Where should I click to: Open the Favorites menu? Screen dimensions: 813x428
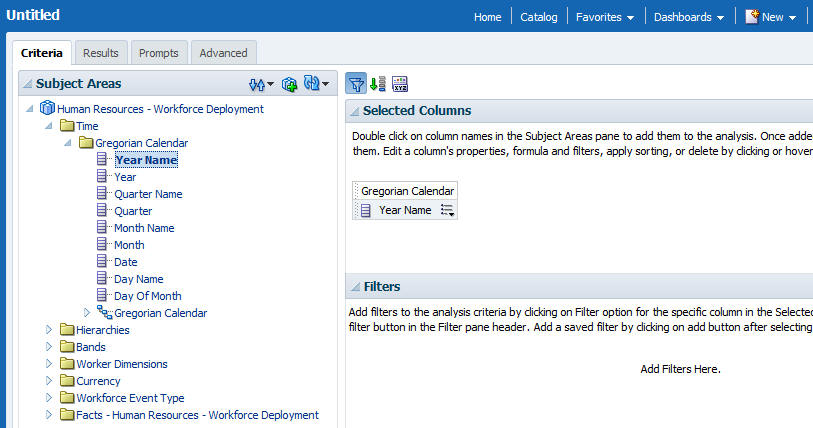[605, 17]
